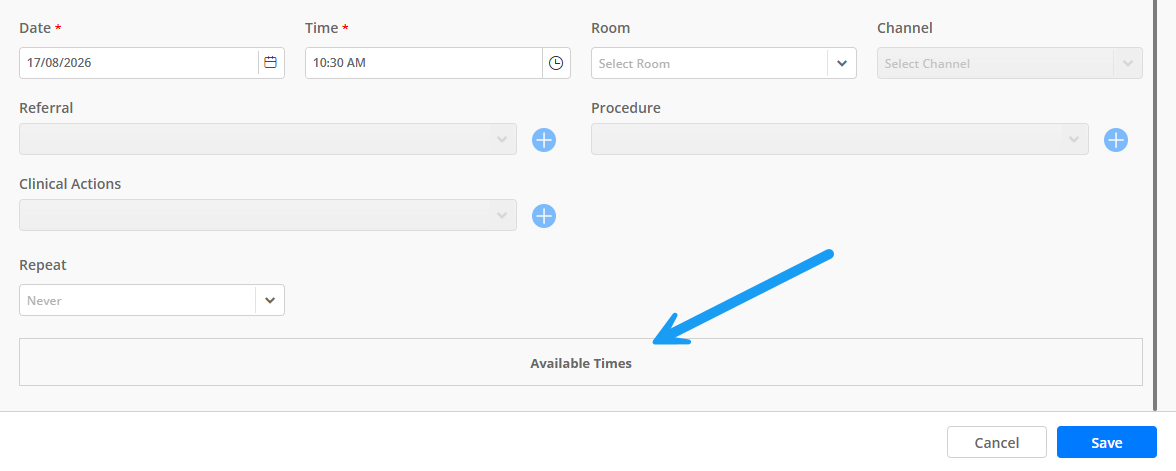Expand the Available Times panel
This screenshot has height=471, width=1176.
tap(580, 362)
